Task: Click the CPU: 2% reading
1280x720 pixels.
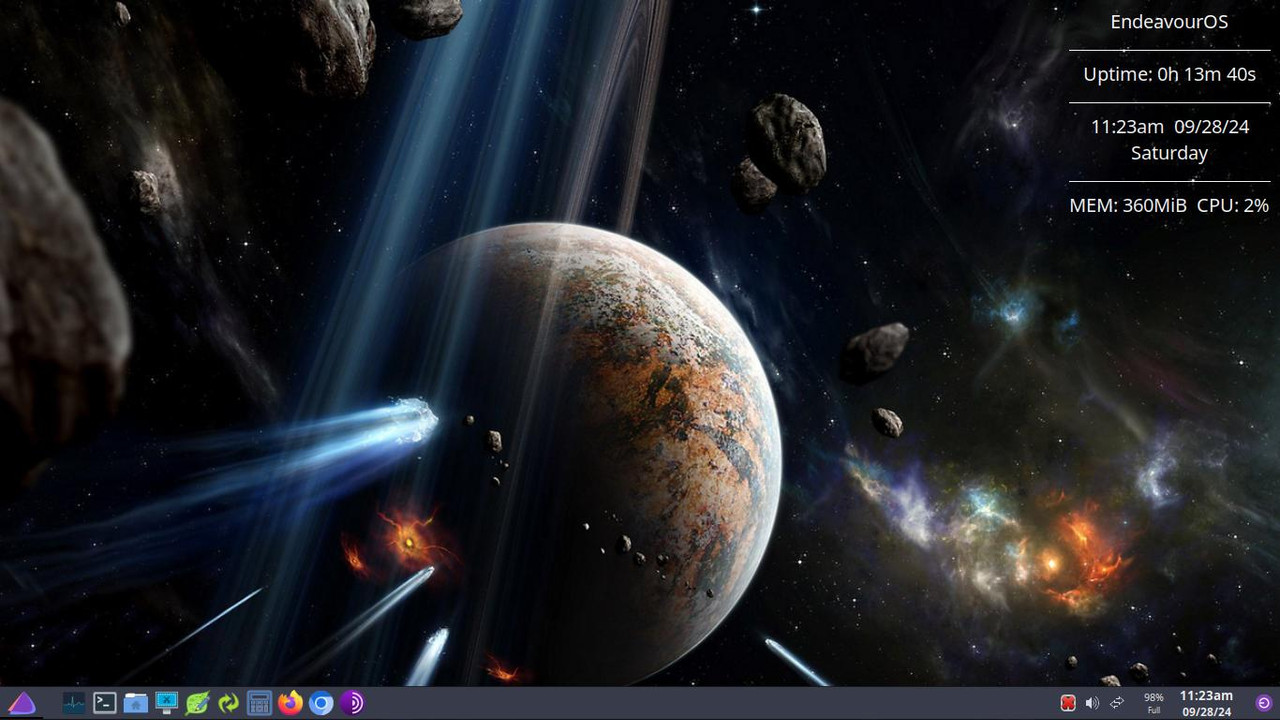Action: pyautogui.click(x=1233, y=205)
